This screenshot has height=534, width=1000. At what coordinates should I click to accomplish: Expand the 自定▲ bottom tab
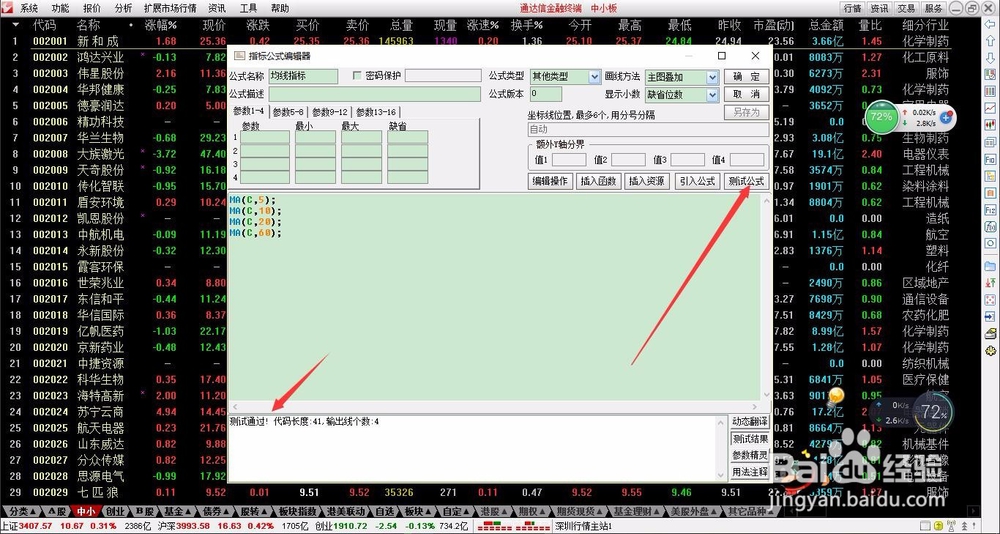(457, 511)
